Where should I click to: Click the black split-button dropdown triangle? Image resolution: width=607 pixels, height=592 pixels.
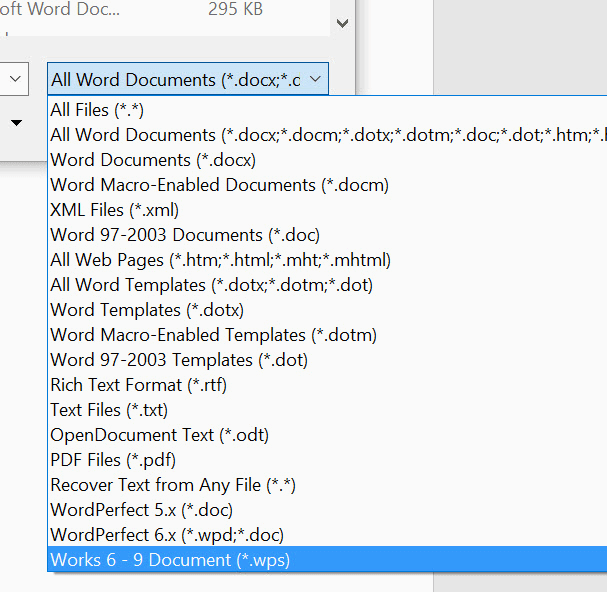[16, 123]
